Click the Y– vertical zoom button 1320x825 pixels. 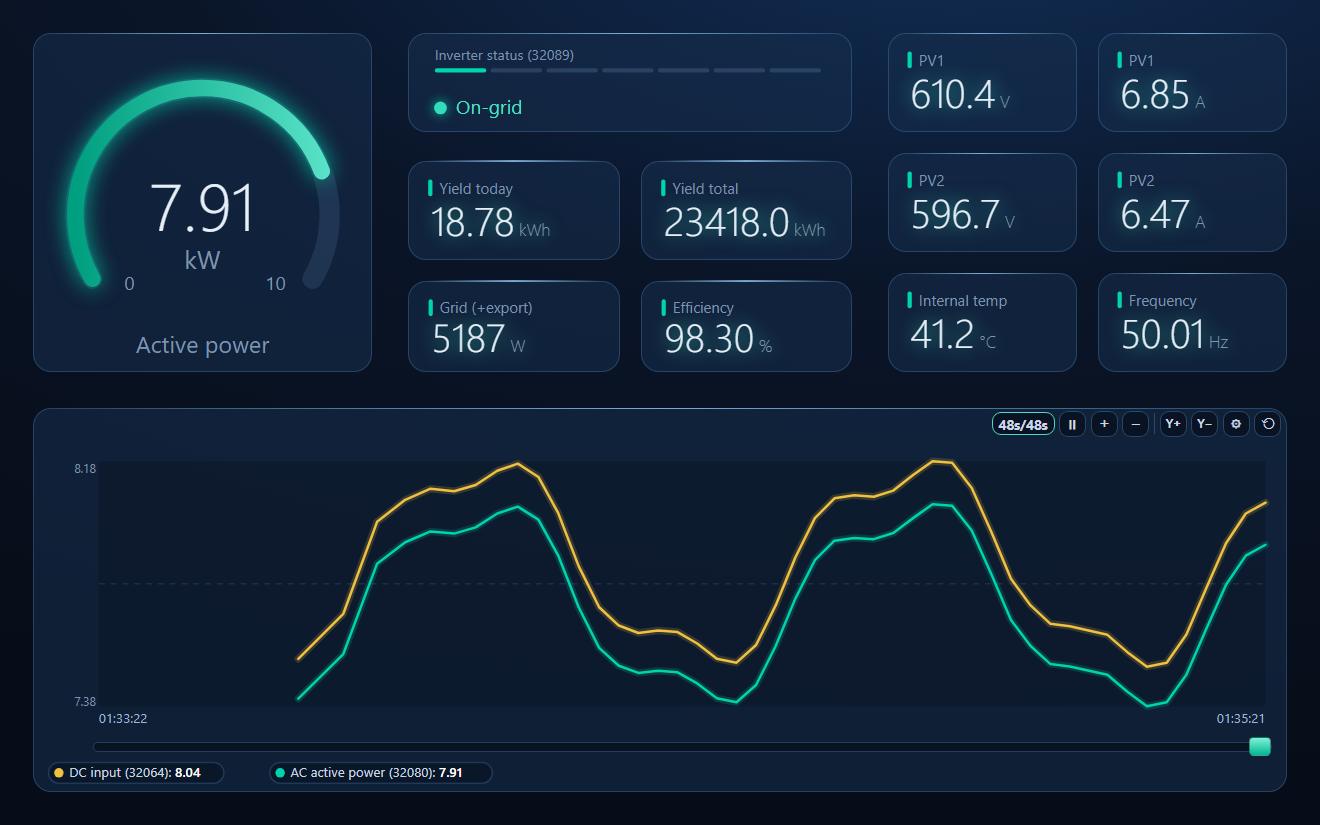1204,424
